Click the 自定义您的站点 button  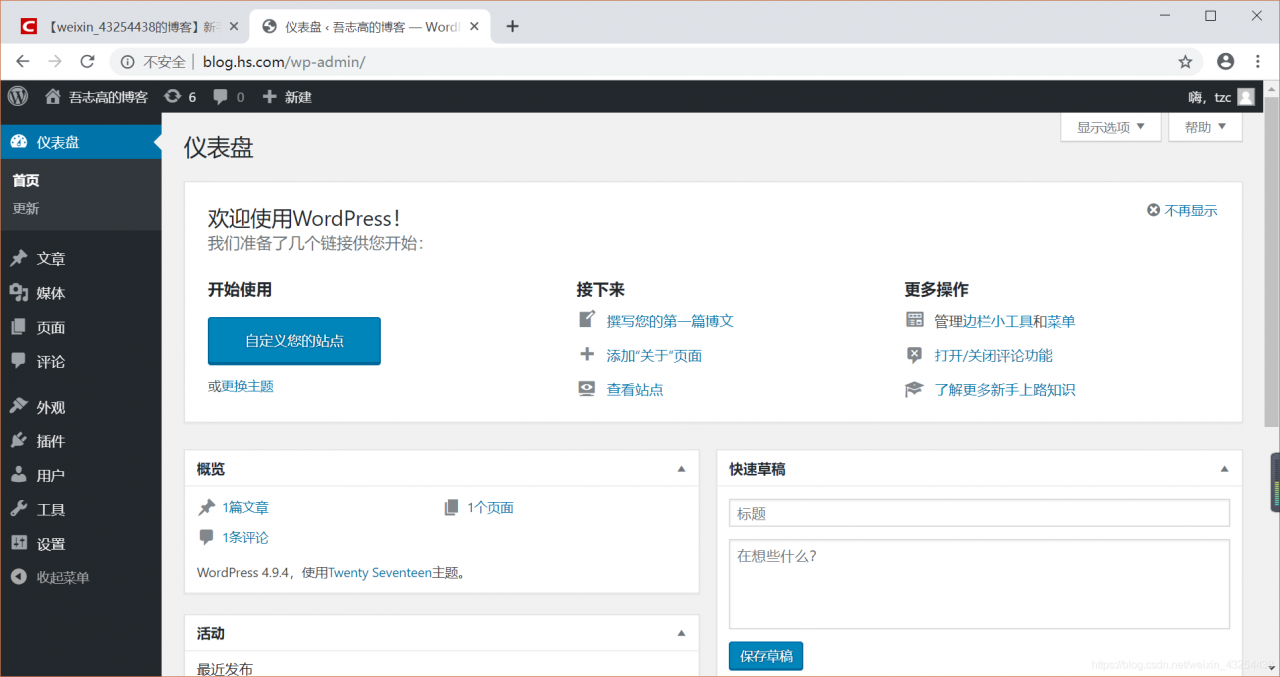[294, 341]
